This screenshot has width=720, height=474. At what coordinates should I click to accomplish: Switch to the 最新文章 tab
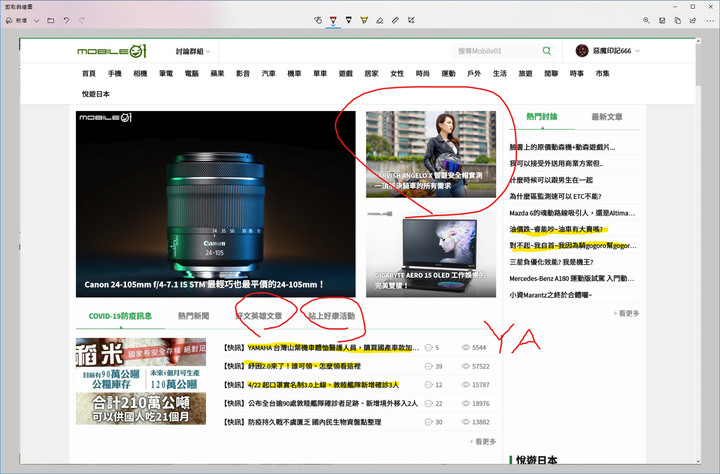607,117
